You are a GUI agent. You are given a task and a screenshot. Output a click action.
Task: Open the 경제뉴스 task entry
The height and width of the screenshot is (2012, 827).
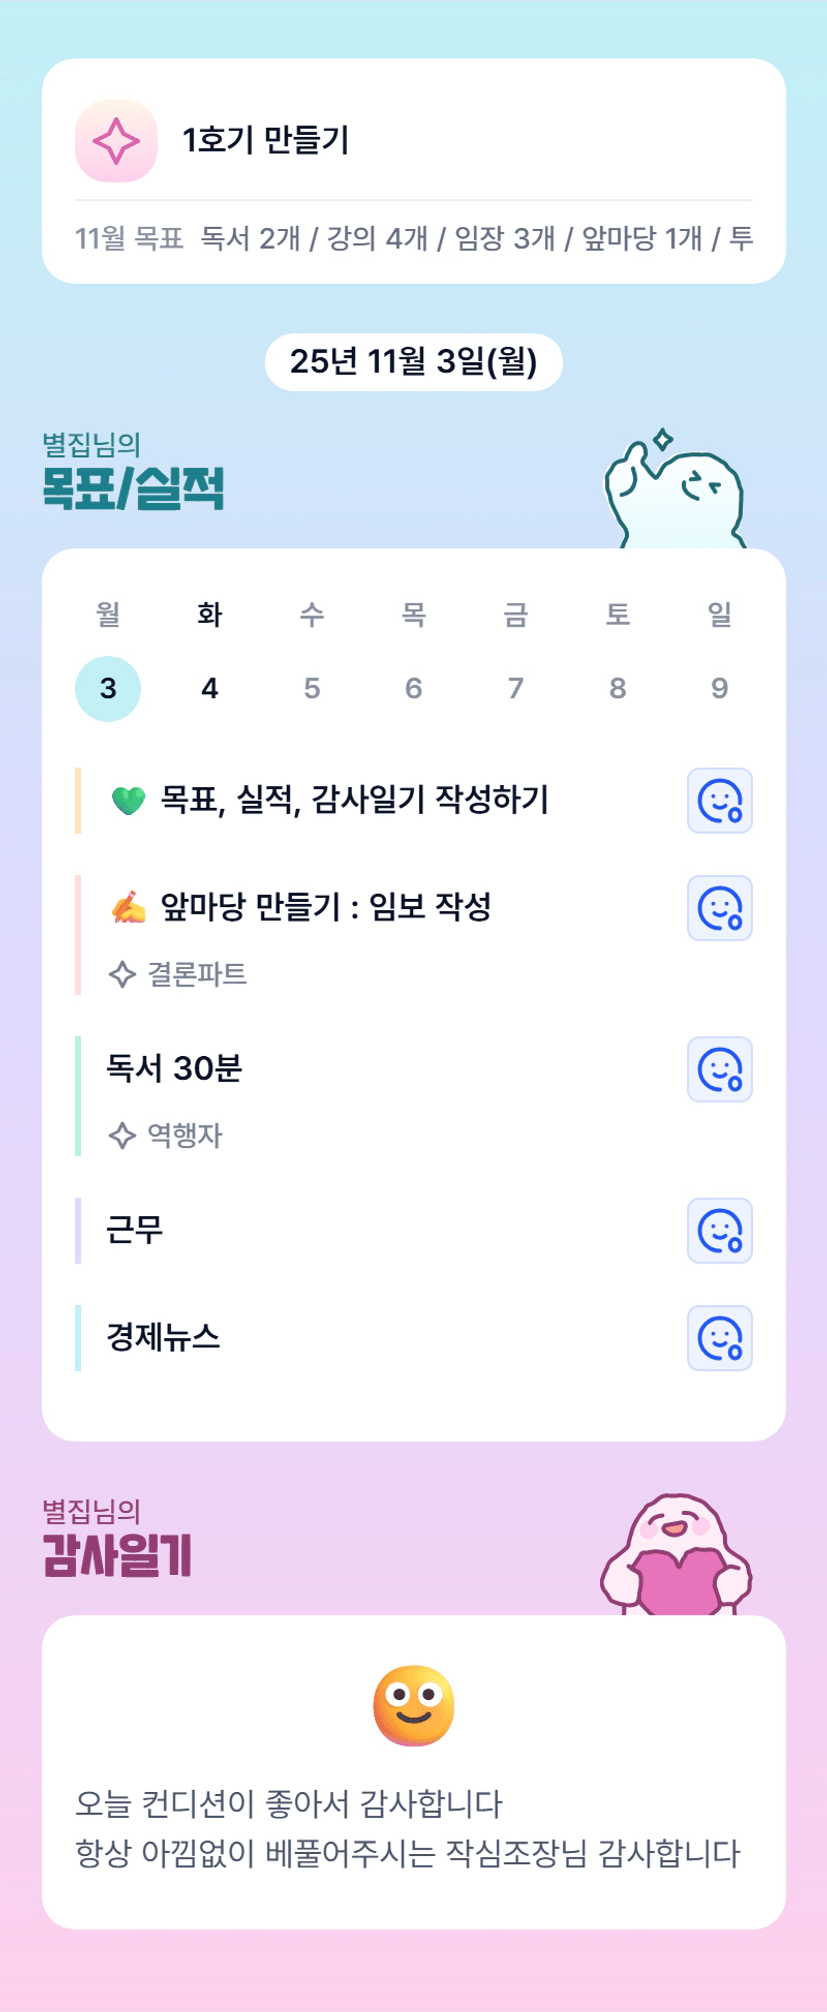tap(163, 1337)
